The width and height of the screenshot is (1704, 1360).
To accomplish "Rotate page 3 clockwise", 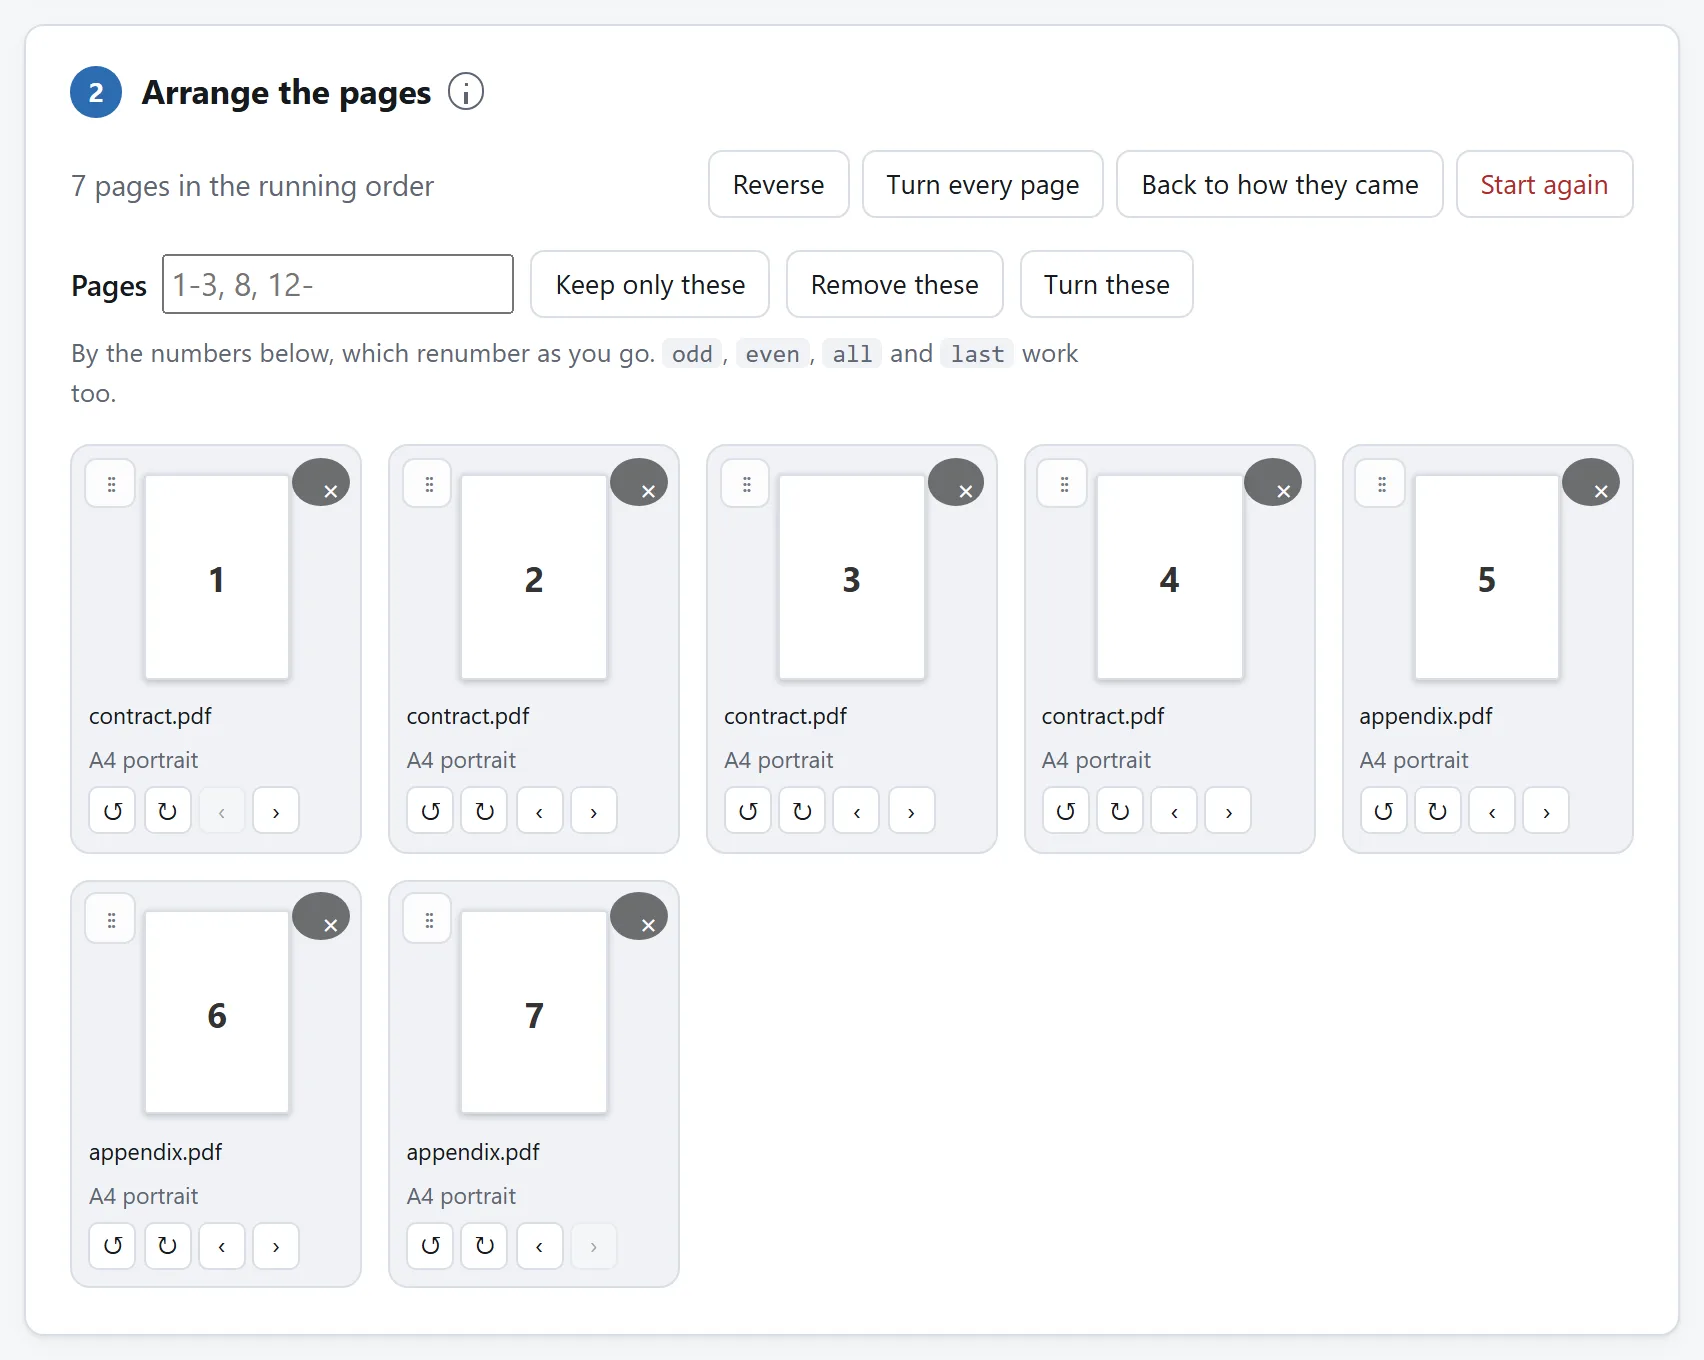I will 802,811.
